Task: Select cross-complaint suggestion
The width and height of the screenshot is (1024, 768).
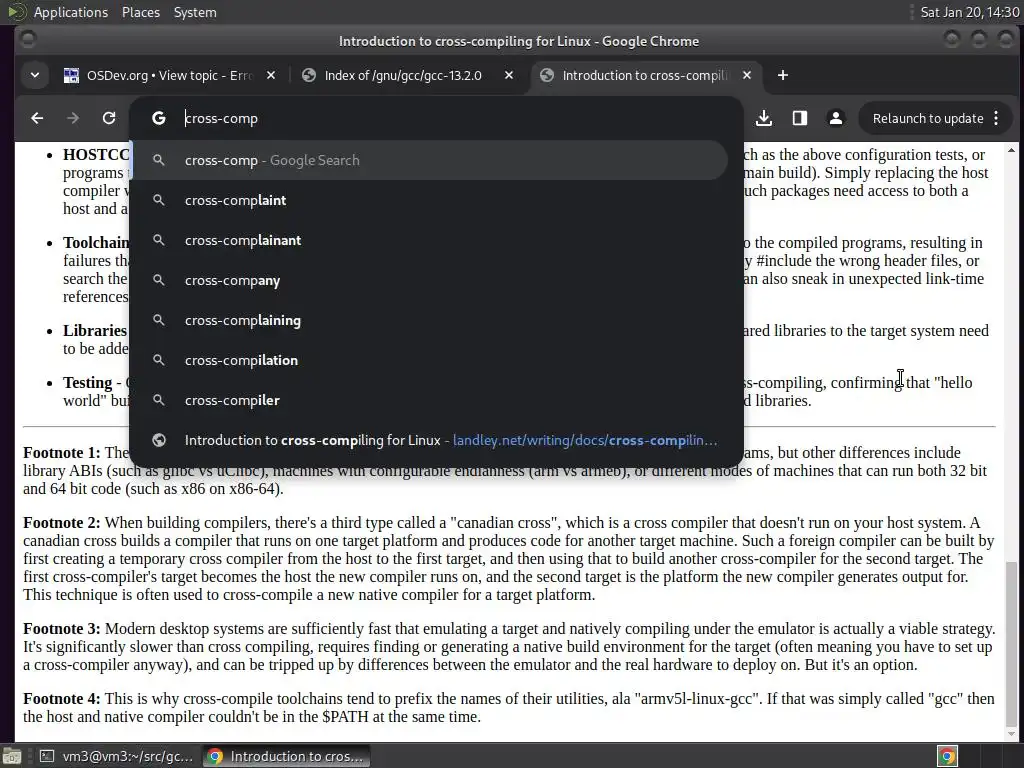Action: (x=430, y=200)
